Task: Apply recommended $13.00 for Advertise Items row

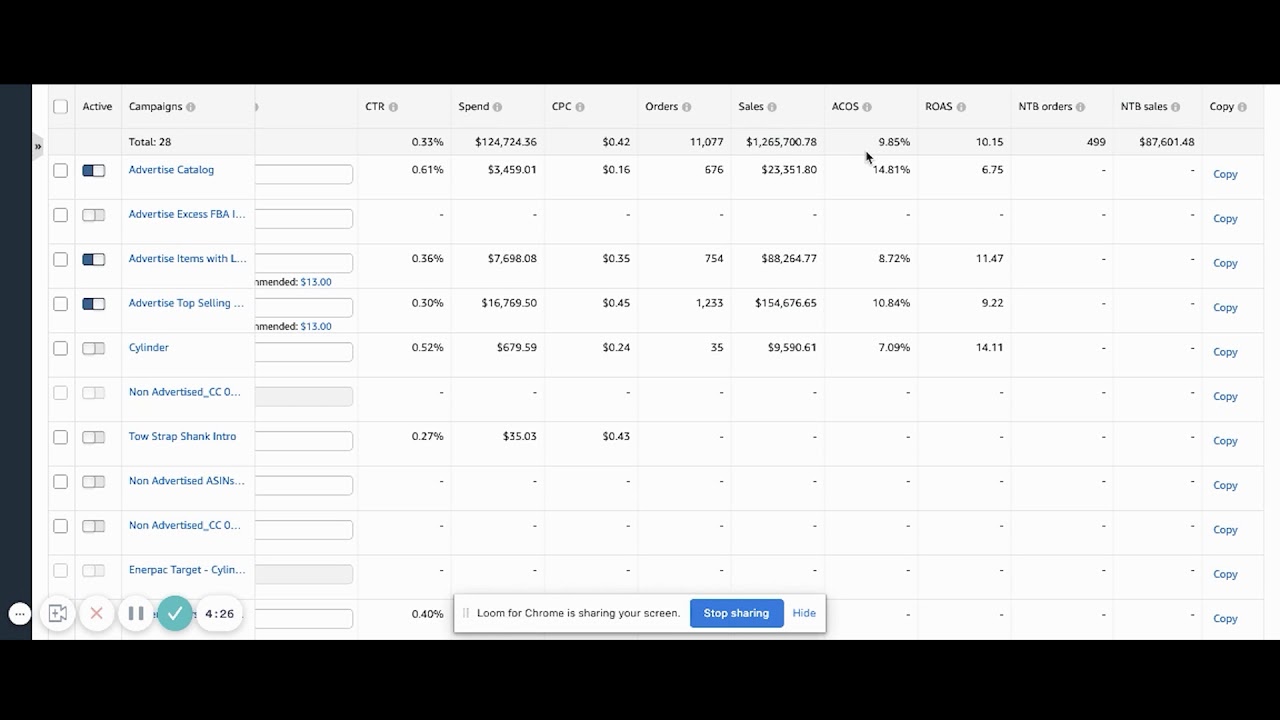Action: pyautogui.click(x=316, y=282)
